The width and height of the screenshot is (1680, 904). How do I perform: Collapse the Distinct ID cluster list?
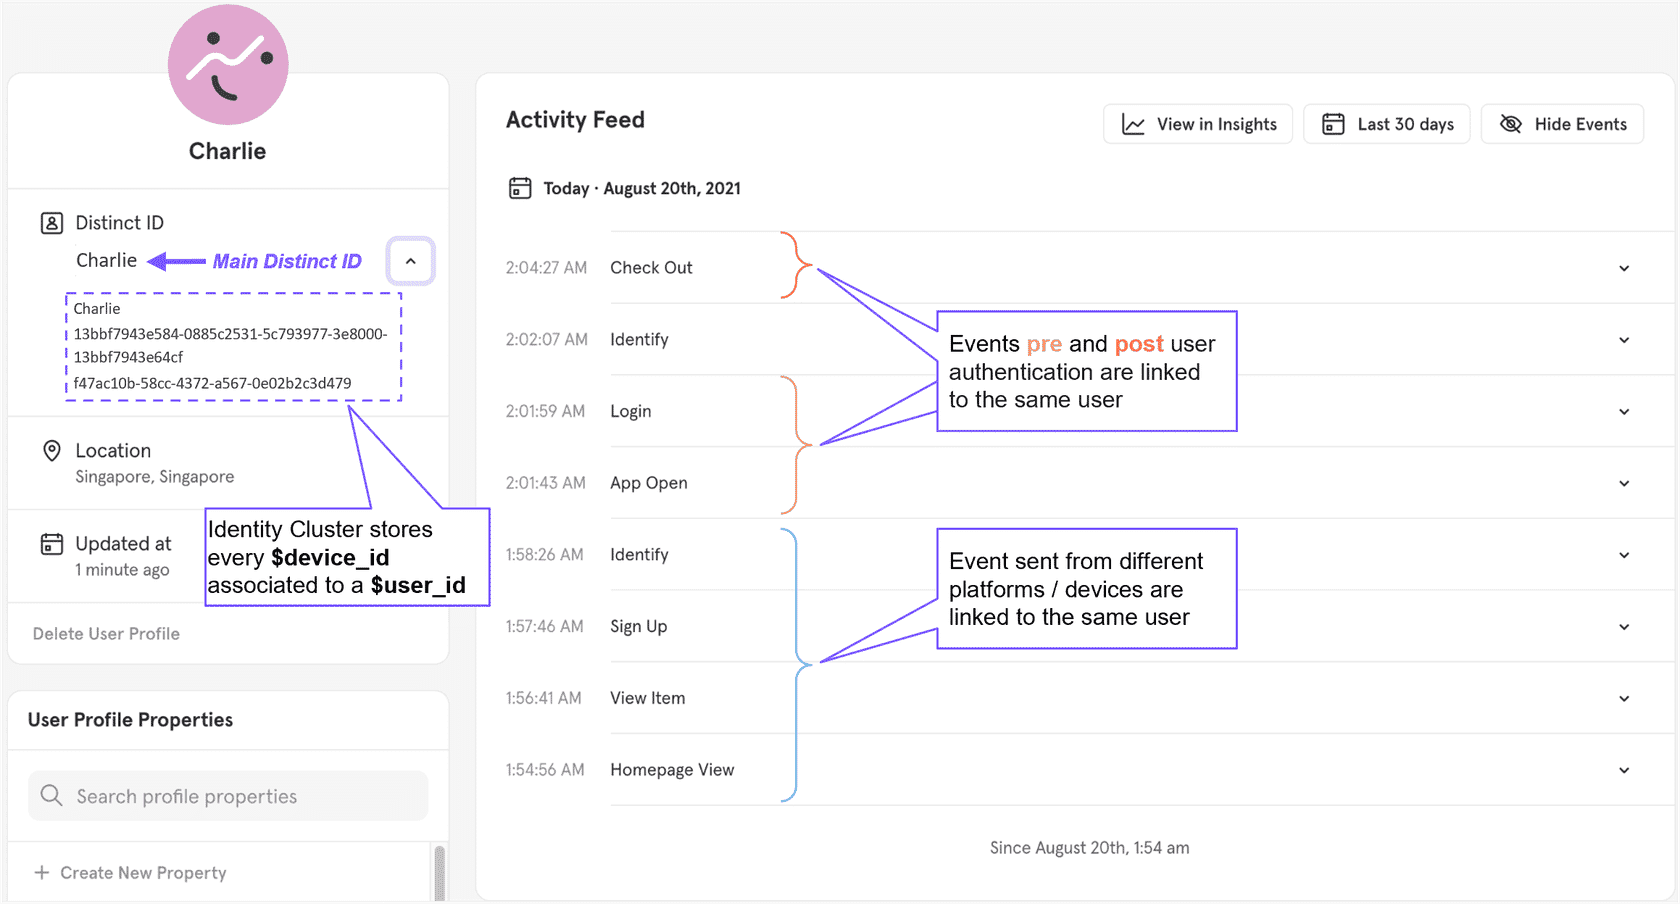[x=410, y=261]
